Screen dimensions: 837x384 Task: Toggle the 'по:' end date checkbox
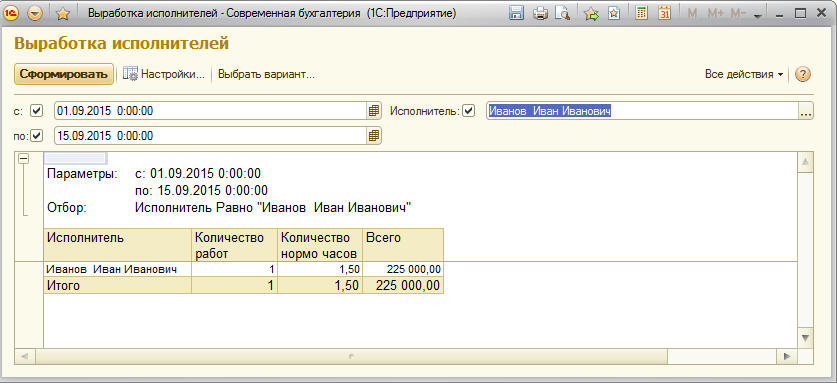coord(36,136)
